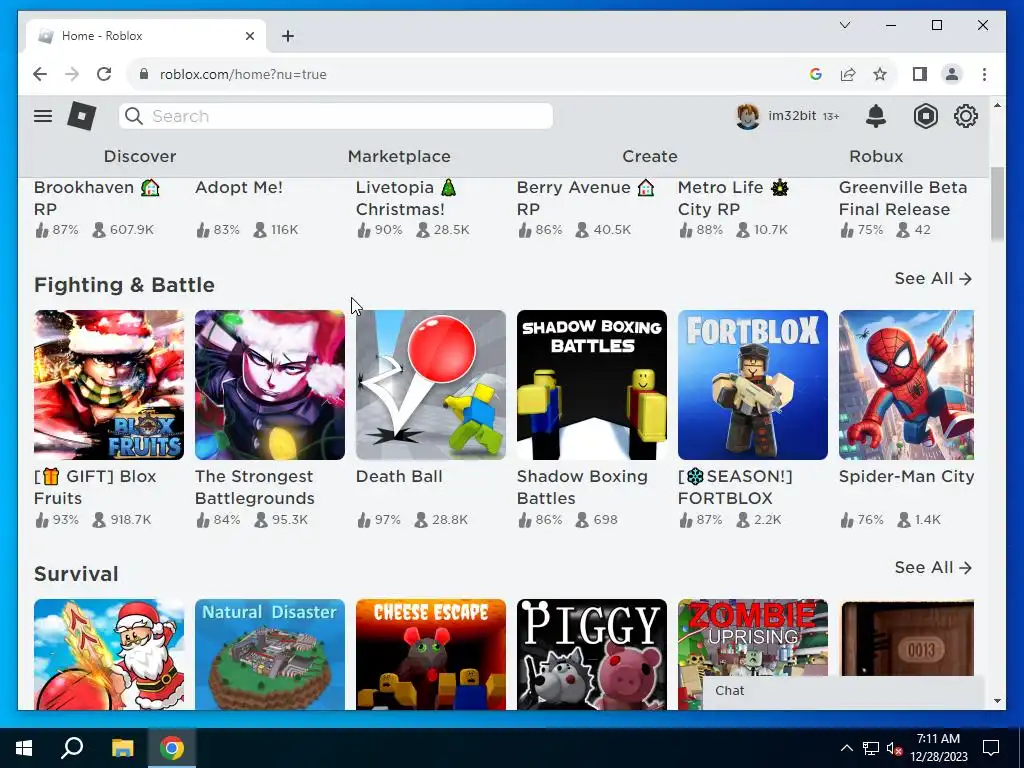This screenshot has width=1024, height=768.
Task: Open the Chat panel bar
Action: [x=843, y=692]
